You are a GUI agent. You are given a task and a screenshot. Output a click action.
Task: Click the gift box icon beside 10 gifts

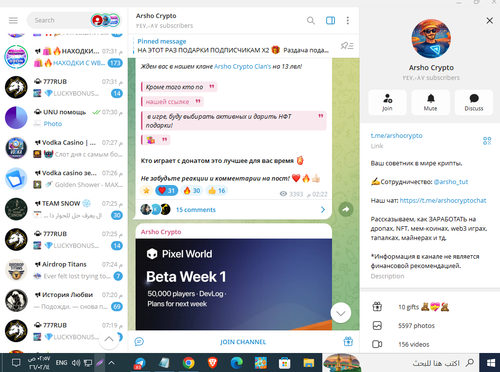tap(377, 307)
